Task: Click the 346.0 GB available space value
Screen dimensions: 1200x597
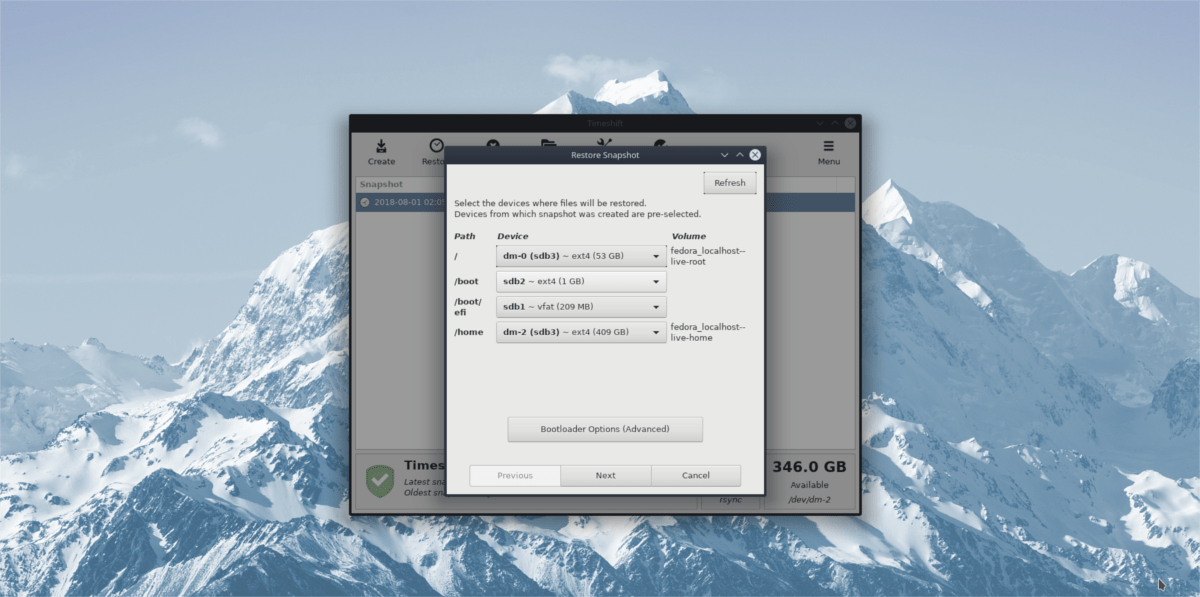Action: click(x=809, y=467)
